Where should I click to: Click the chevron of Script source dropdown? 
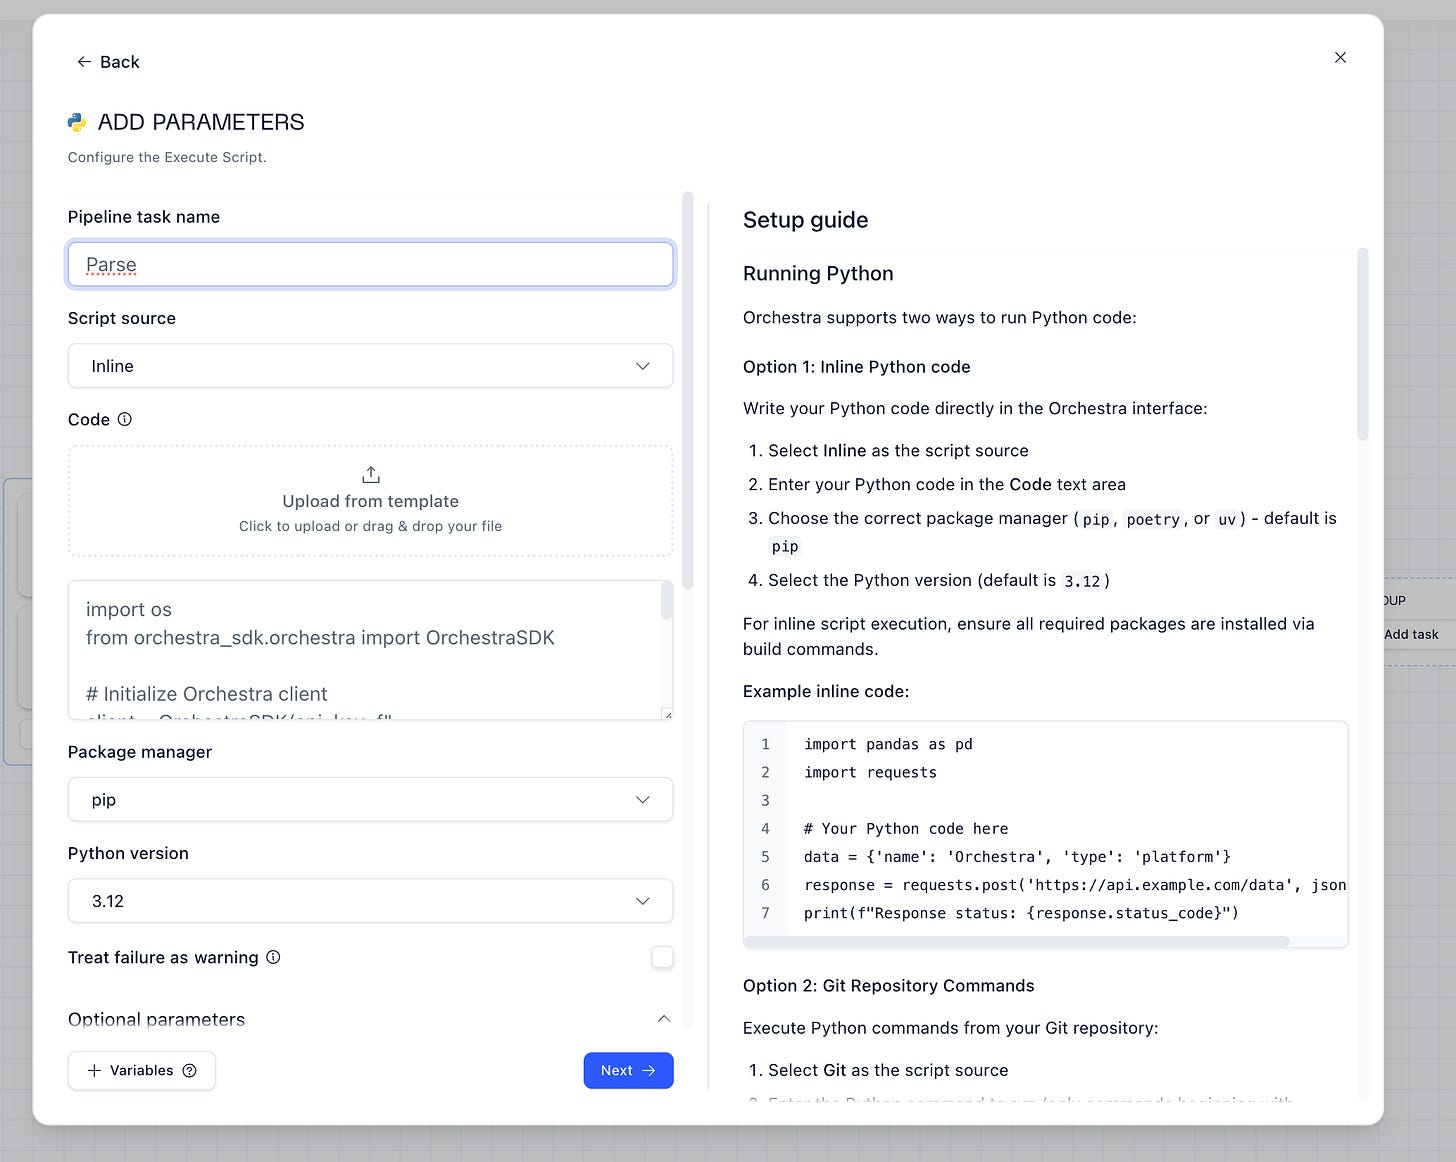click(643, 366)
